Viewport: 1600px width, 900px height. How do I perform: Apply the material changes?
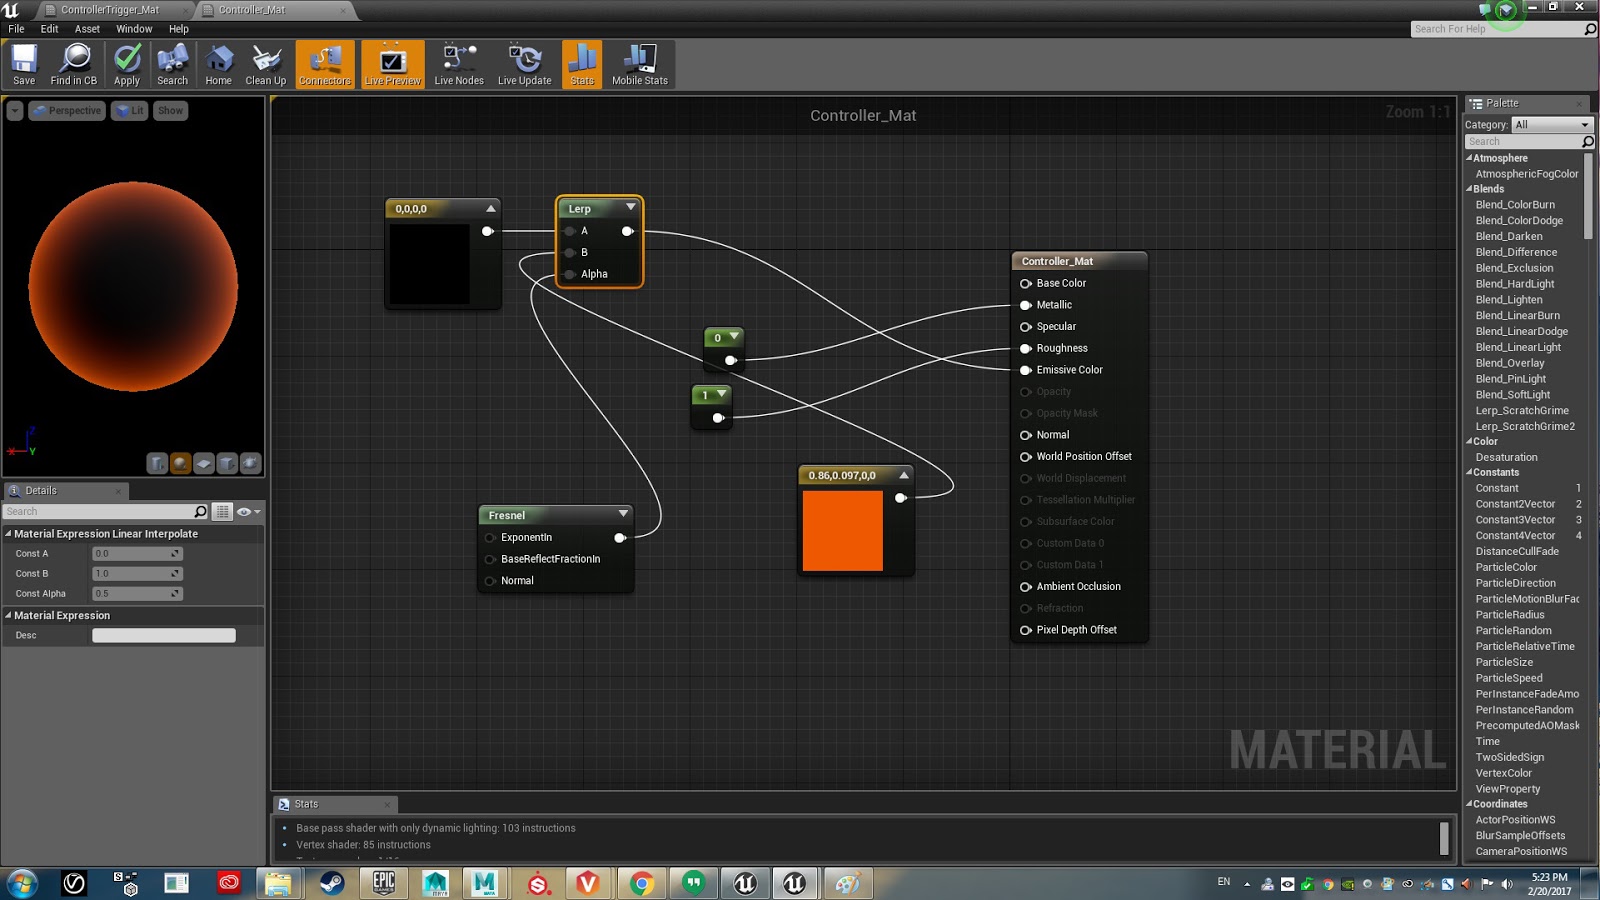point(126,63)
